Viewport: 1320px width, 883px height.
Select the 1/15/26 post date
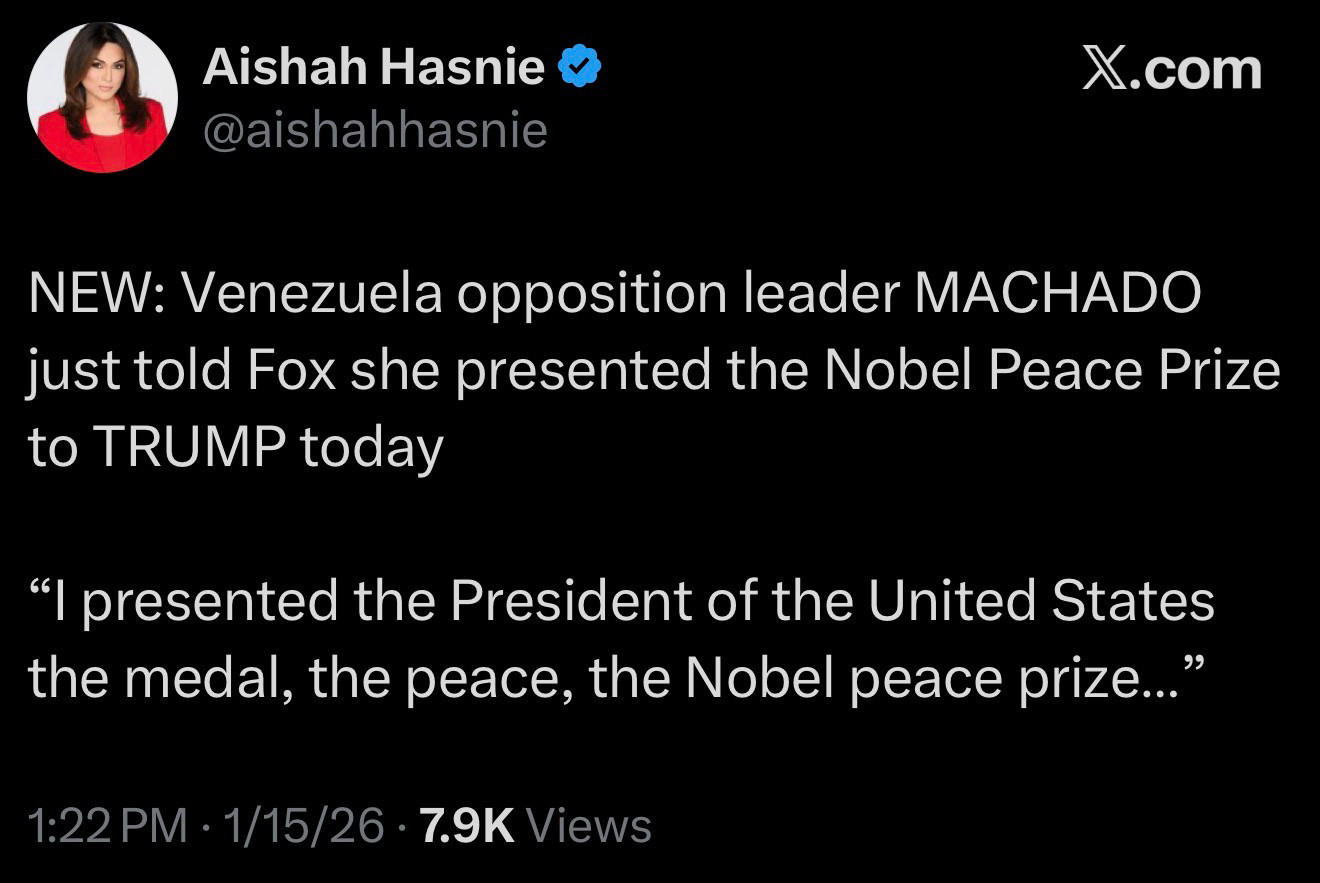[x=304, y=826]
